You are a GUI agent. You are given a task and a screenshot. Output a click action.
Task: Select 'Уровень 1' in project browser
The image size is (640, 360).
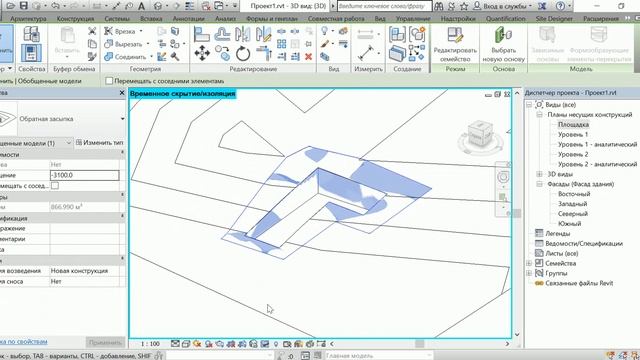[x=573, y=134]
